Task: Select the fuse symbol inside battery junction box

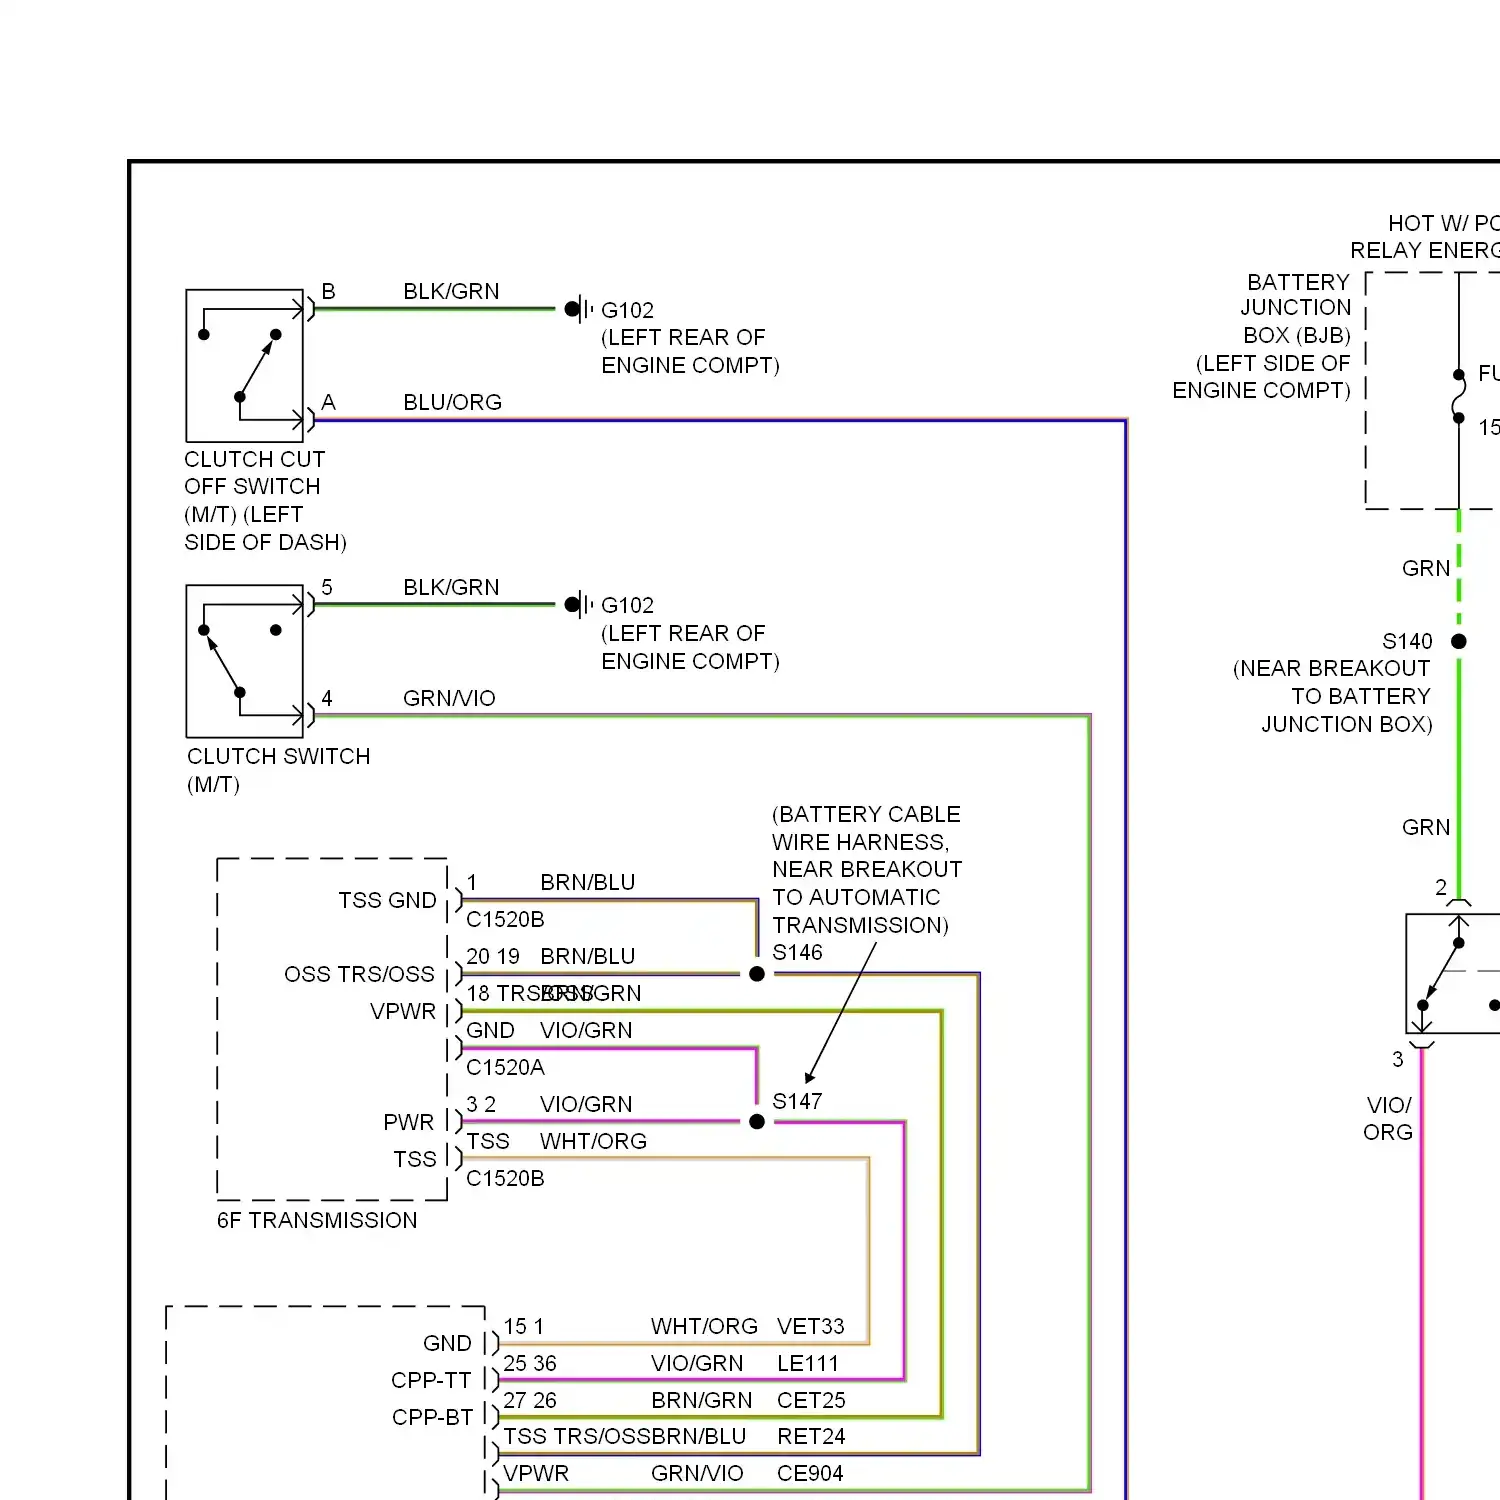Action: tap(1459, 396)
